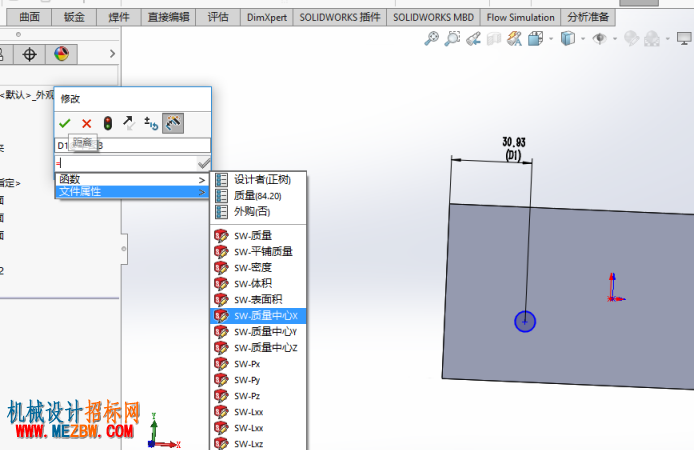Open the SOLIDWORKS 插件 tab
The image size is (694, 450).
(x=340, y=17)
